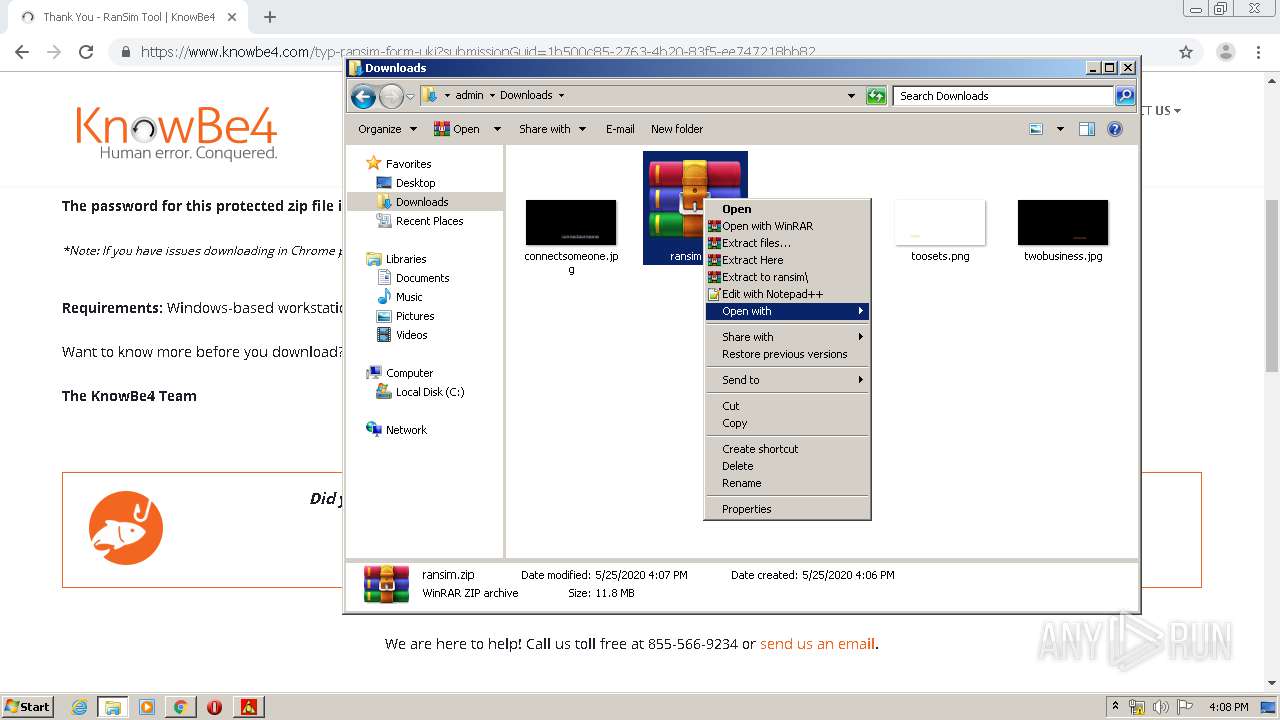The image size is (1280, 720).
Task: Open the Explorer help icon
Action: pyautogui.click(x=1115, y=129)
